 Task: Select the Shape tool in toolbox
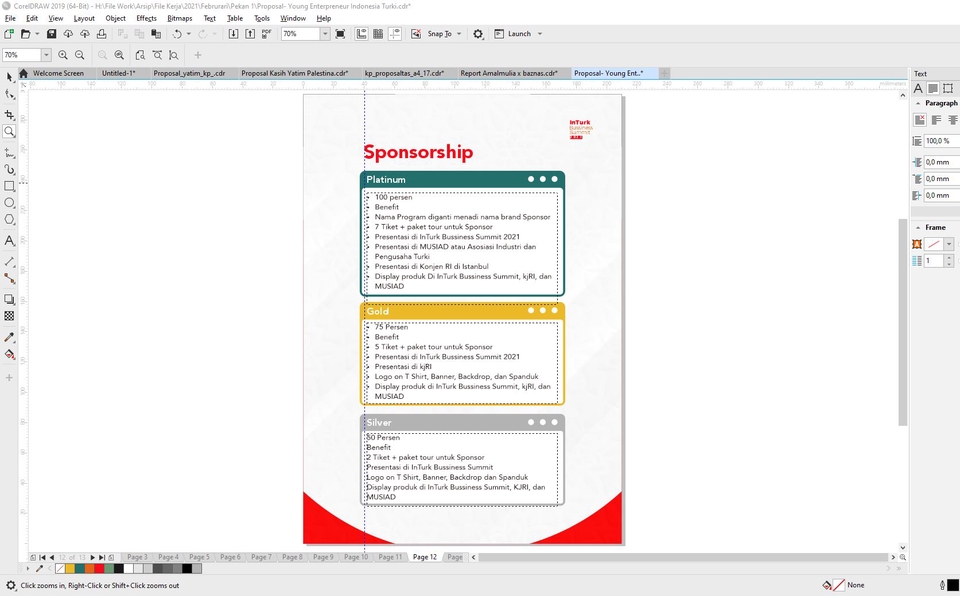(x=9, y=94)
